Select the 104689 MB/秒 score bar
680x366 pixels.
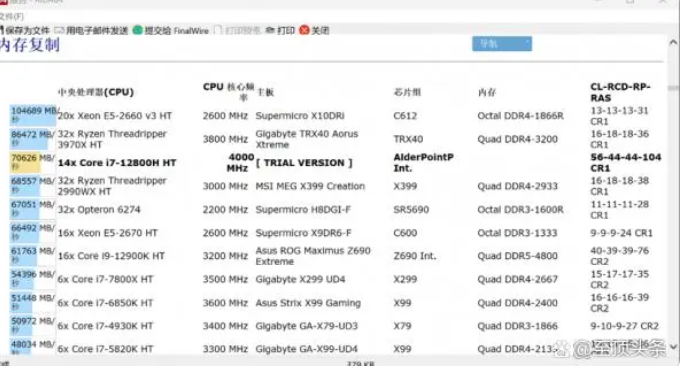(33, 116)
